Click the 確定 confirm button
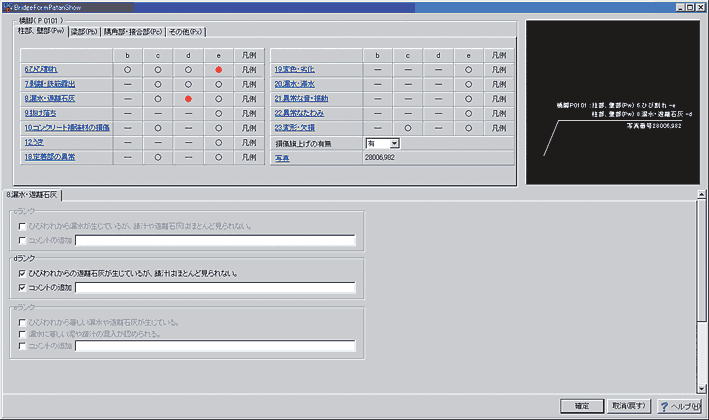 tap(582, 406)
